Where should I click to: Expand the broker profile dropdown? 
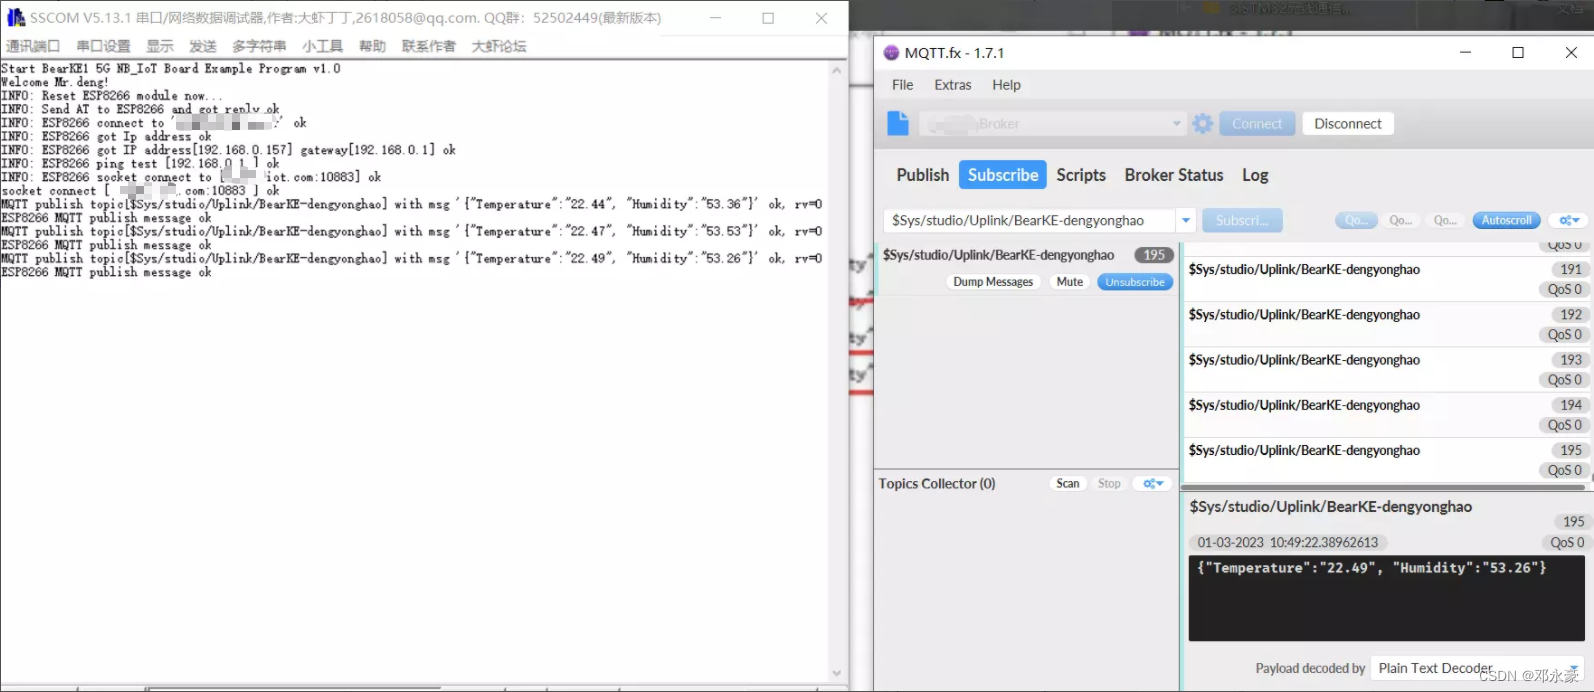click(1176, 124)
